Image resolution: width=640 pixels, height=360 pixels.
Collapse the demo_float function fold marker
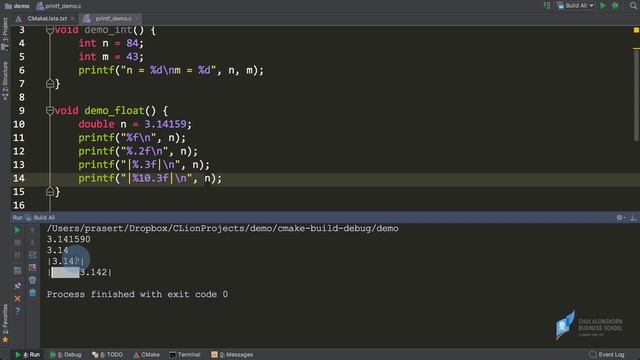(50, 111)
